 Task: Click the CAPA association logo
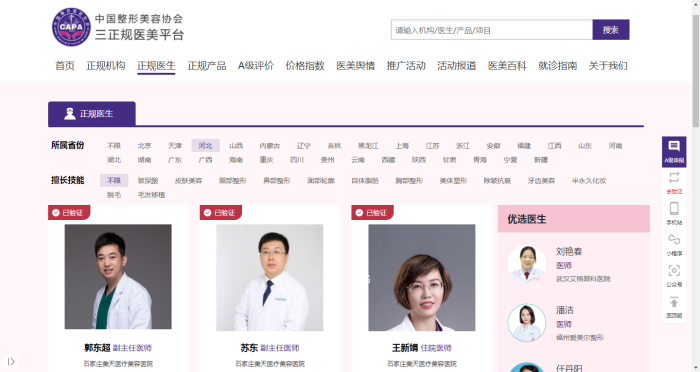[x=71, y=27]
